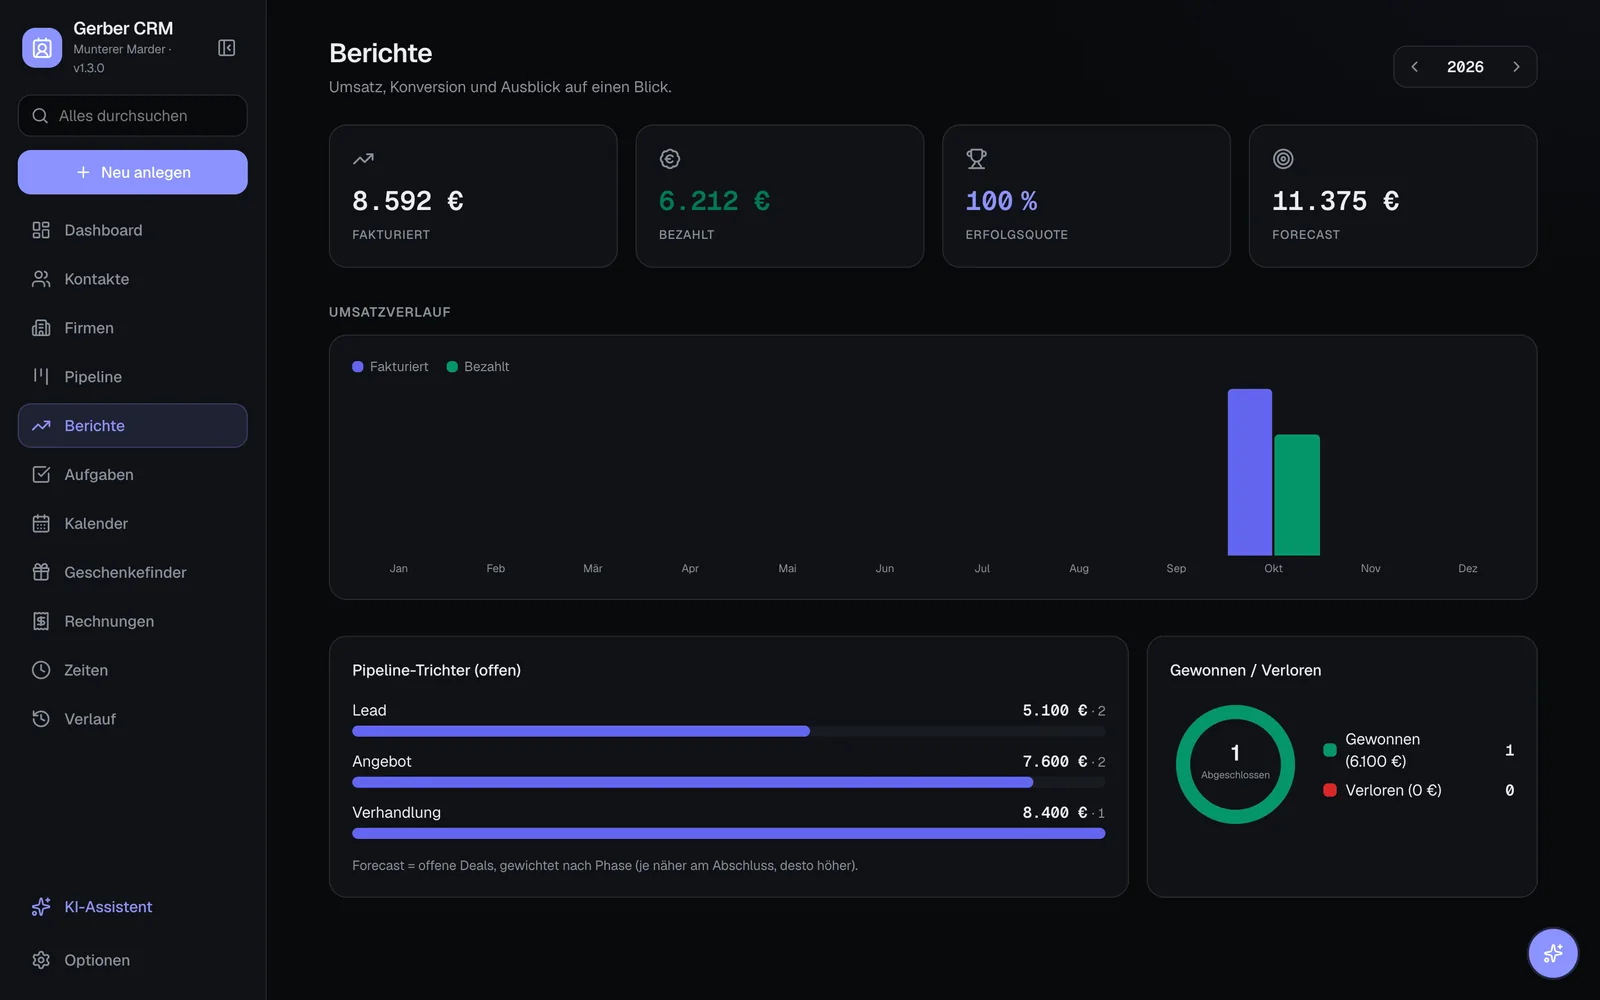
Task: Click the Angebot 7.600 € amount
Action: tap(1054, 761)
